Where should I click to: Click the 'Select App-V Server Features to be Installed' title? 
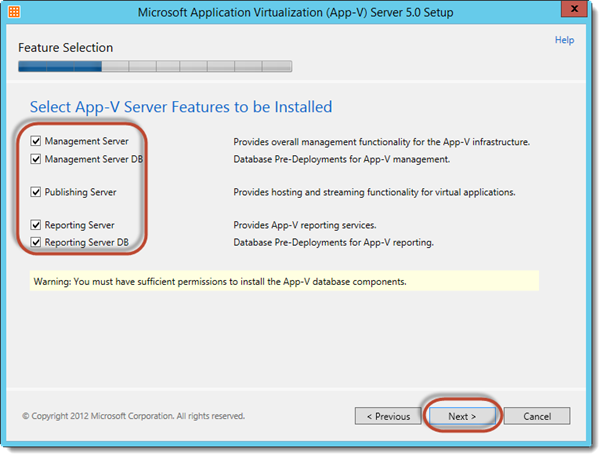(x=181, y=107)
